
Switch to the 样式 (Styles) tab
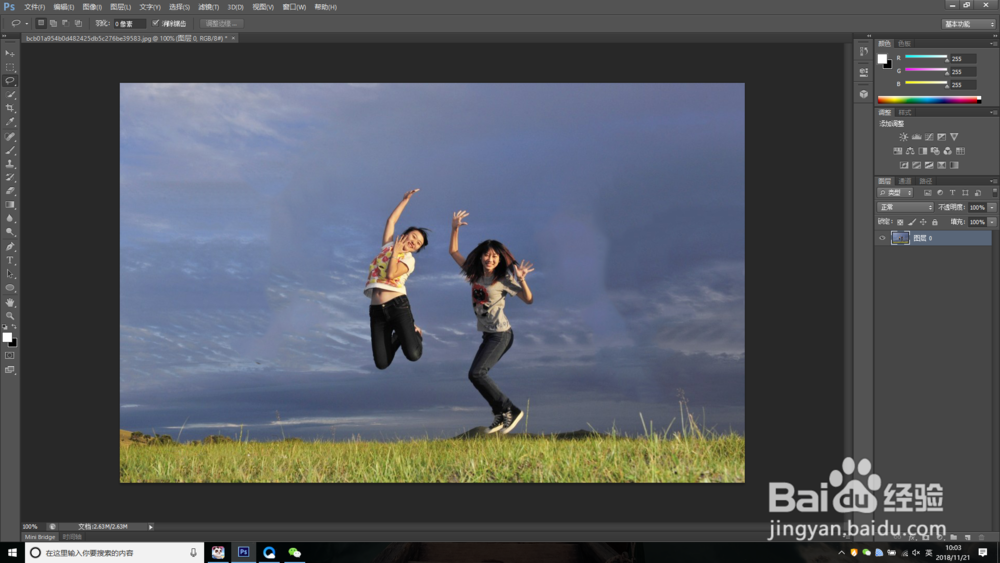pyautogui.click(x=904, y=112)
